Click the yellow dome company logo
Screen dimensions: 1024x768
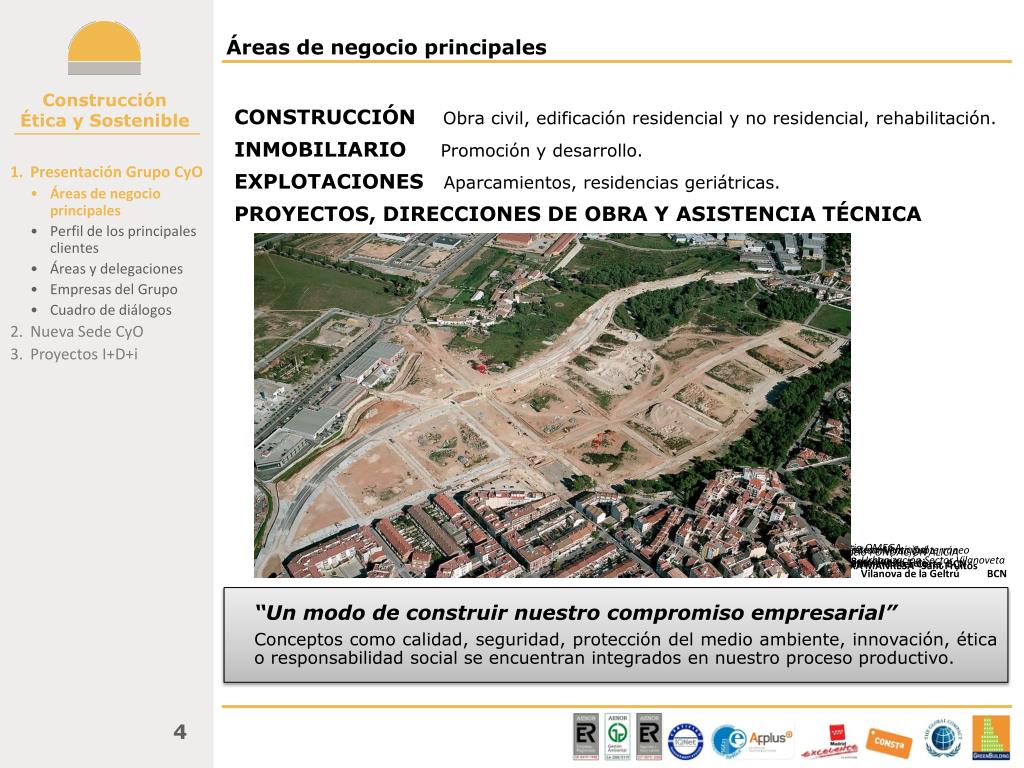104,48
